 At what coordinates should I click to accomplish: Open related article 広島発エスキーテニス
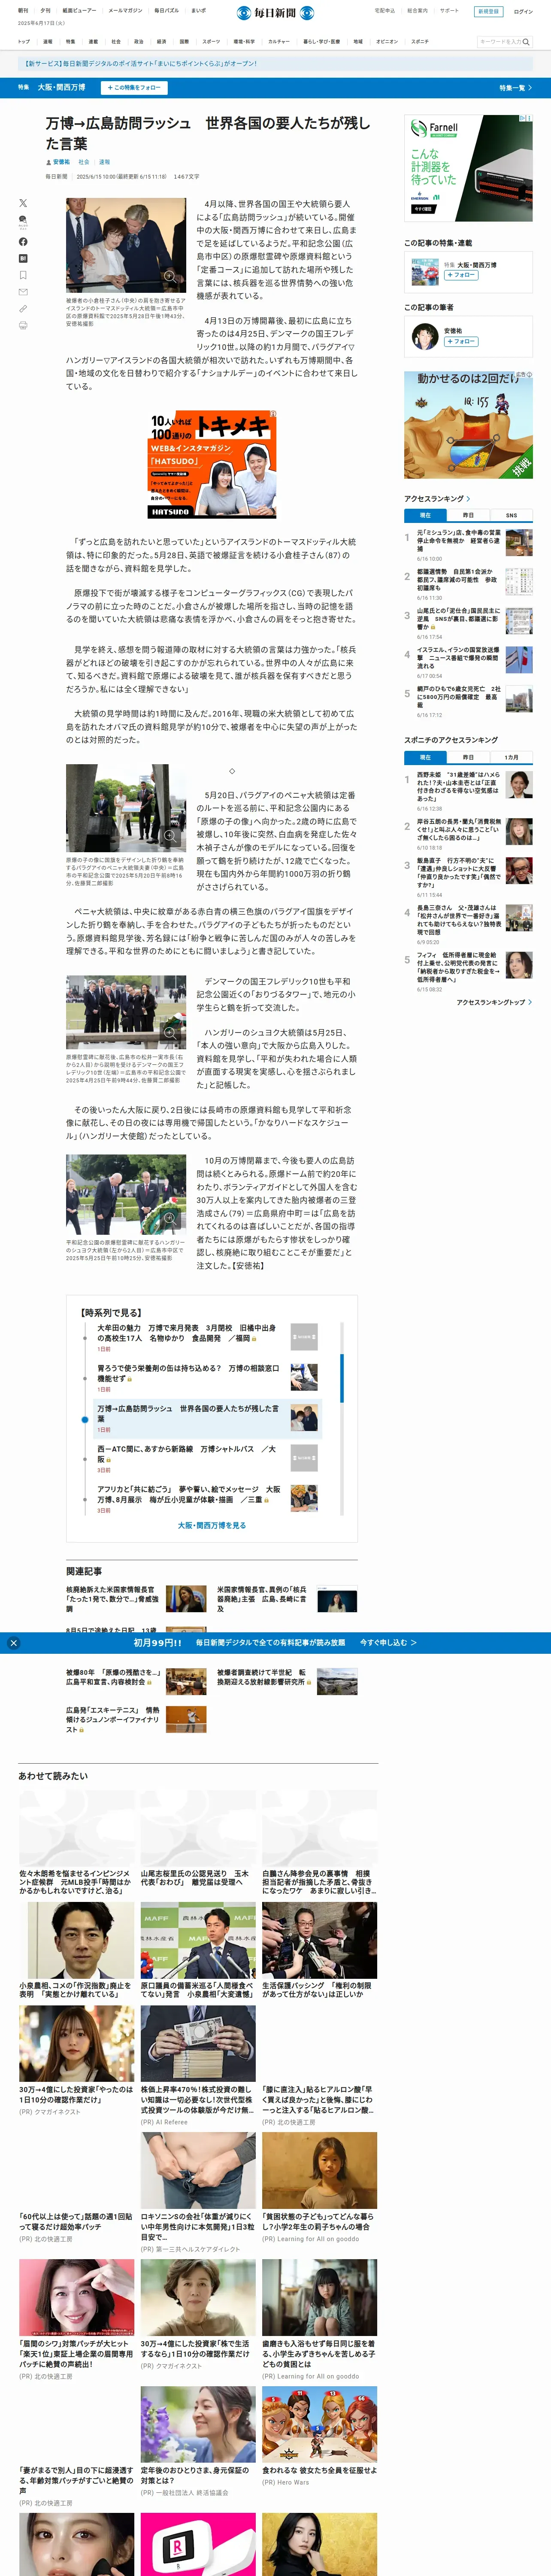pyautogui.click(x=112, y=1719)
